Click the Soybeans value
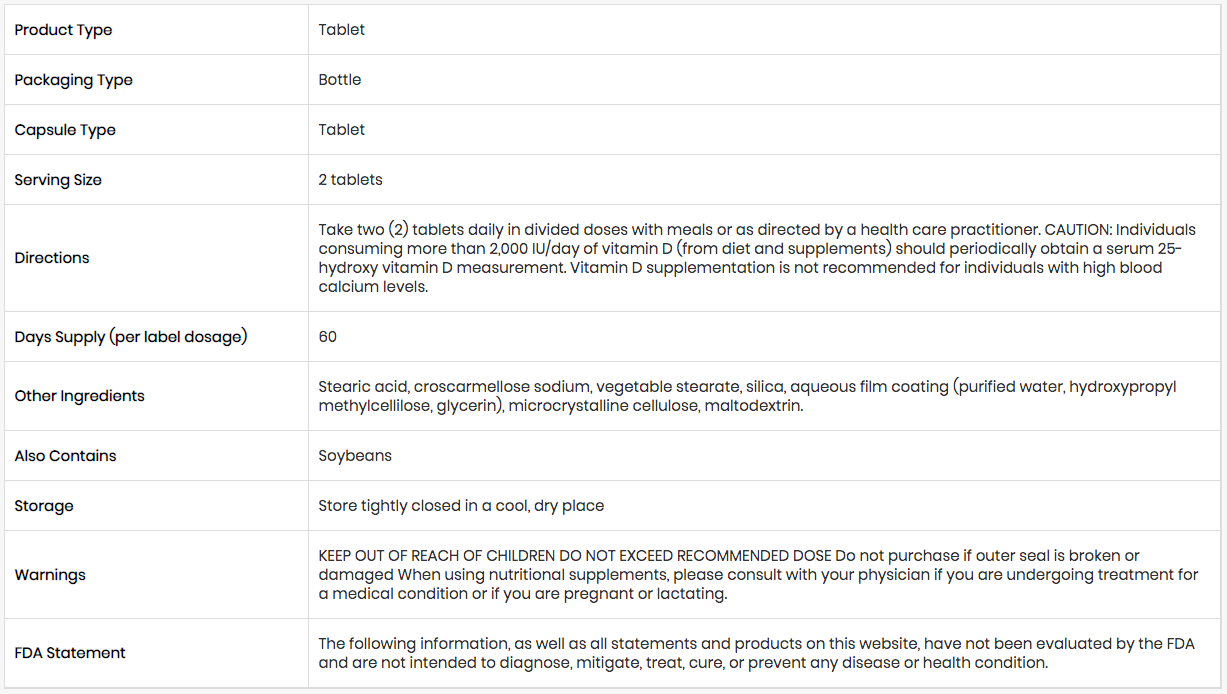The width and height of the screenshot is (1227, 694). pyautogui.click(x=355, y=456)
